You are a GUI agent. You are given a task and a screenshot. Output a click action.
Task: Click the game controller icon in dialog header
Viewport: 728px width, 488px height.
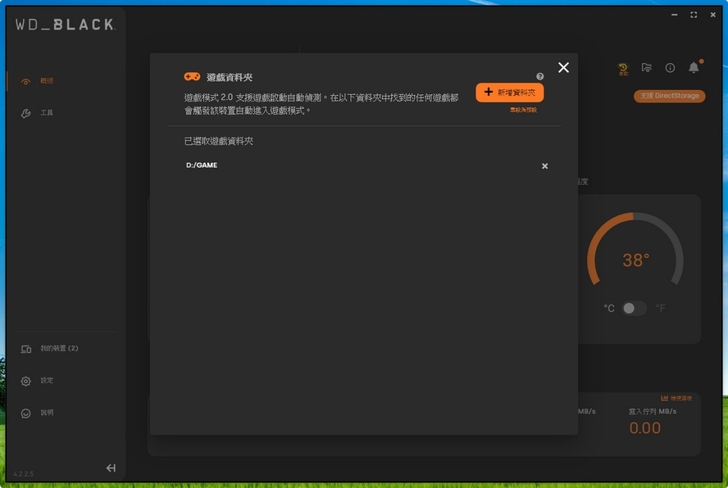pos(192,76)
